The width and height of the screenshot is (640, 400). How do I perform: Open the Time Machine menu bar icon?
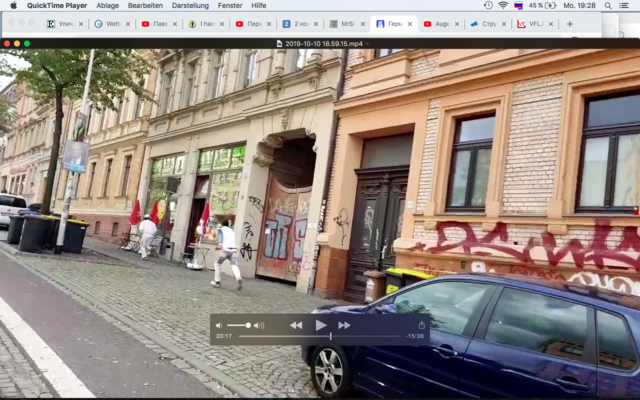488,5
